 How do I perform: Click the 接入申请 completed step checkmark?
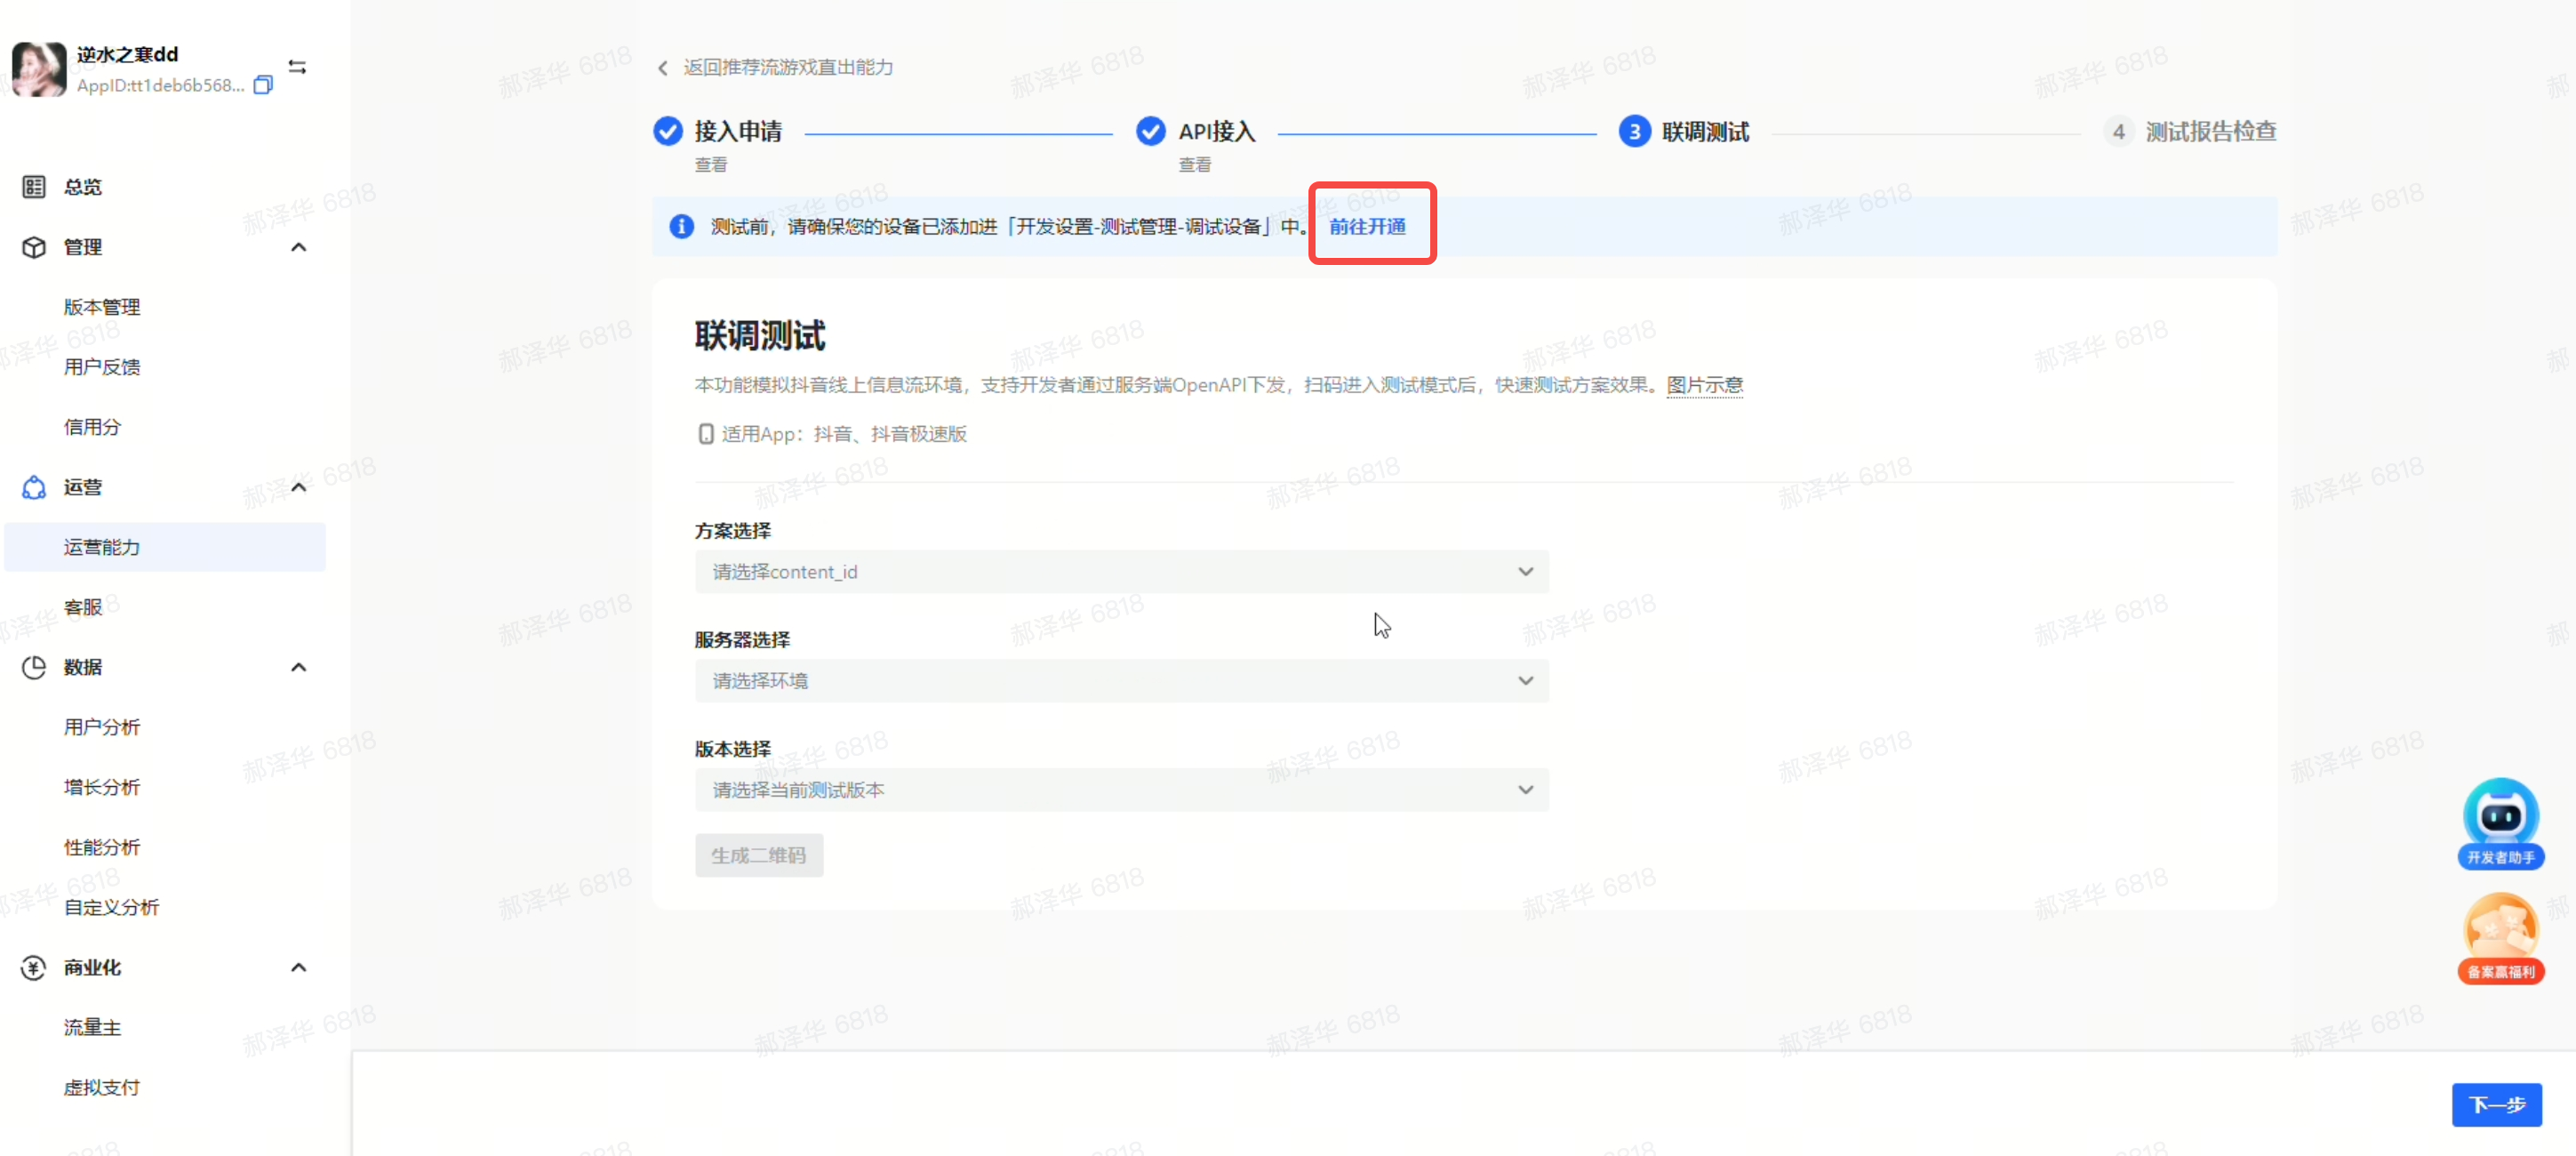tap(668, 132)
